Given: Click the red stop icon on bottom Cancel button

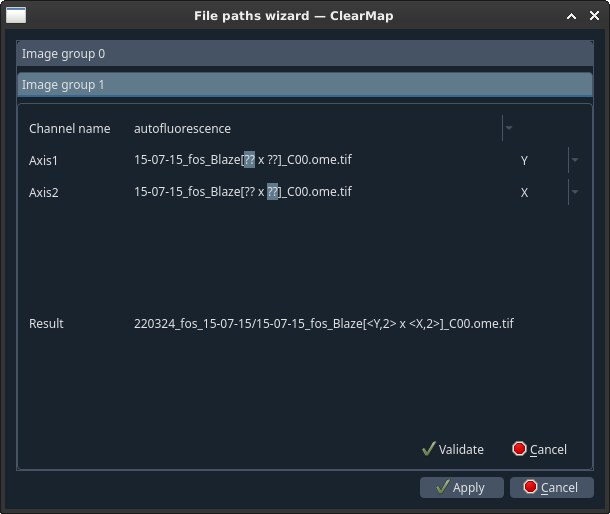Looking at the screenshot, I should 530,487.
